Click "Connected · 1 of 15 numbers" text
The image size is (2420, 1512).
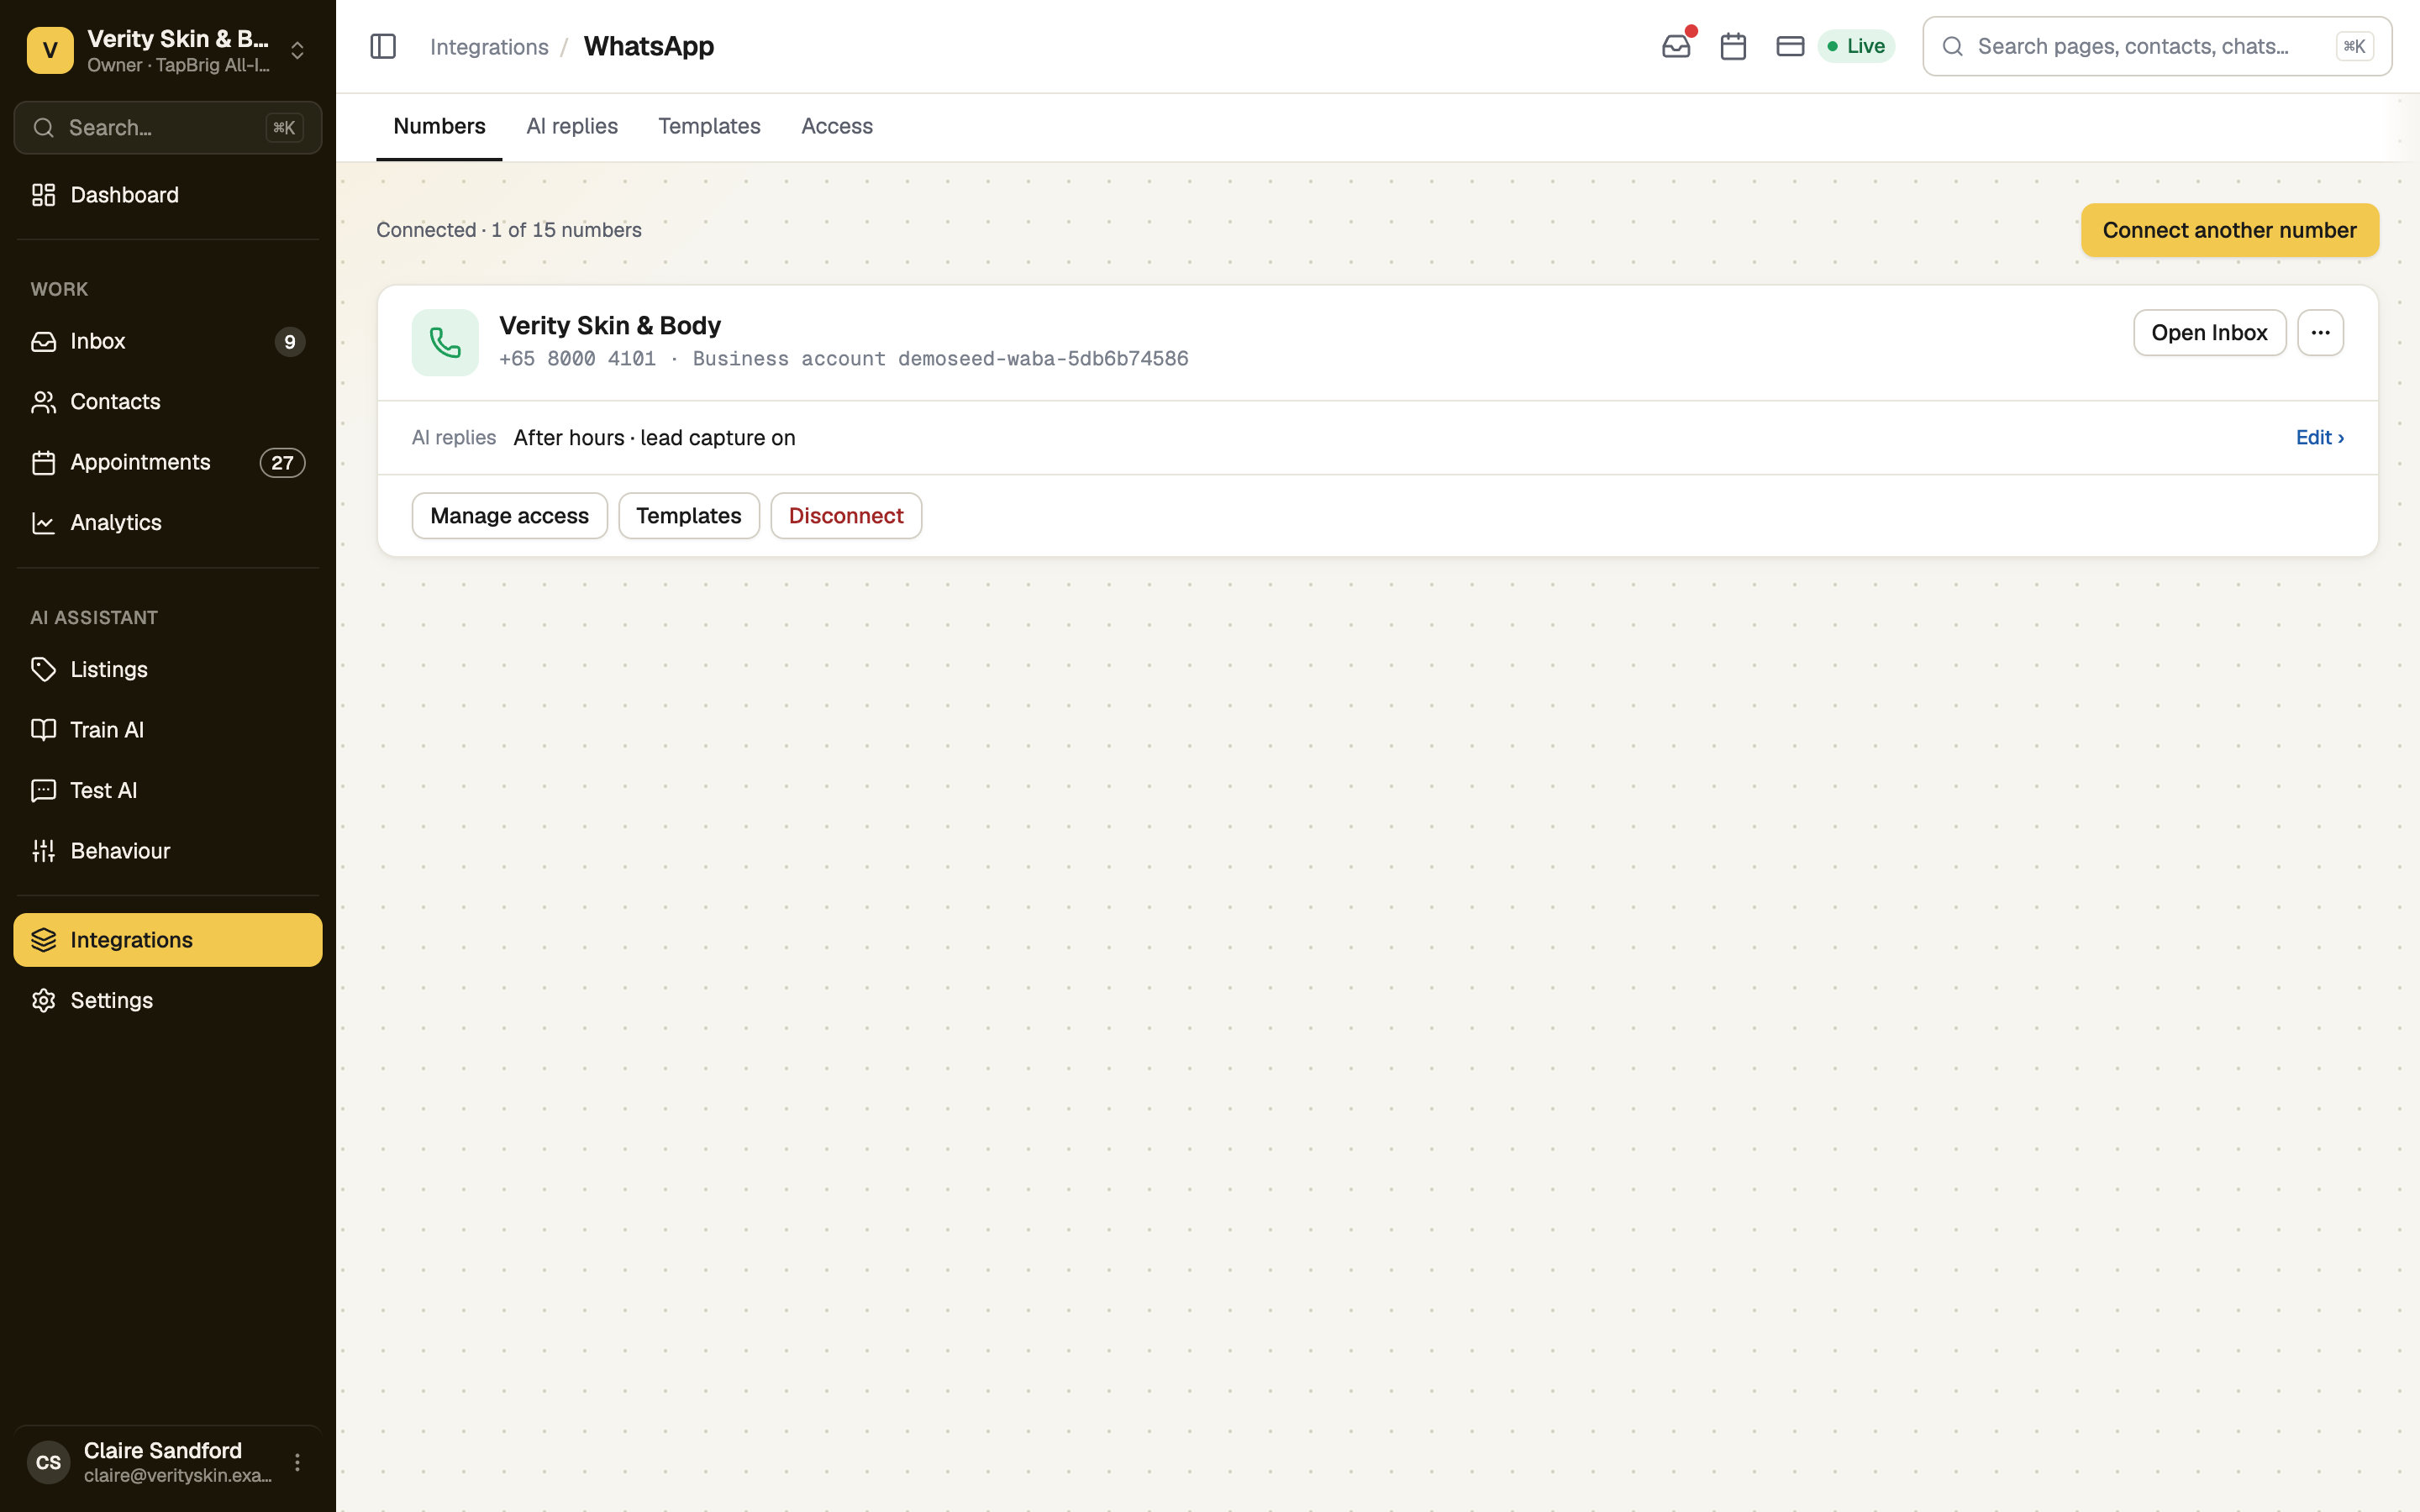[x=509, y=230]
